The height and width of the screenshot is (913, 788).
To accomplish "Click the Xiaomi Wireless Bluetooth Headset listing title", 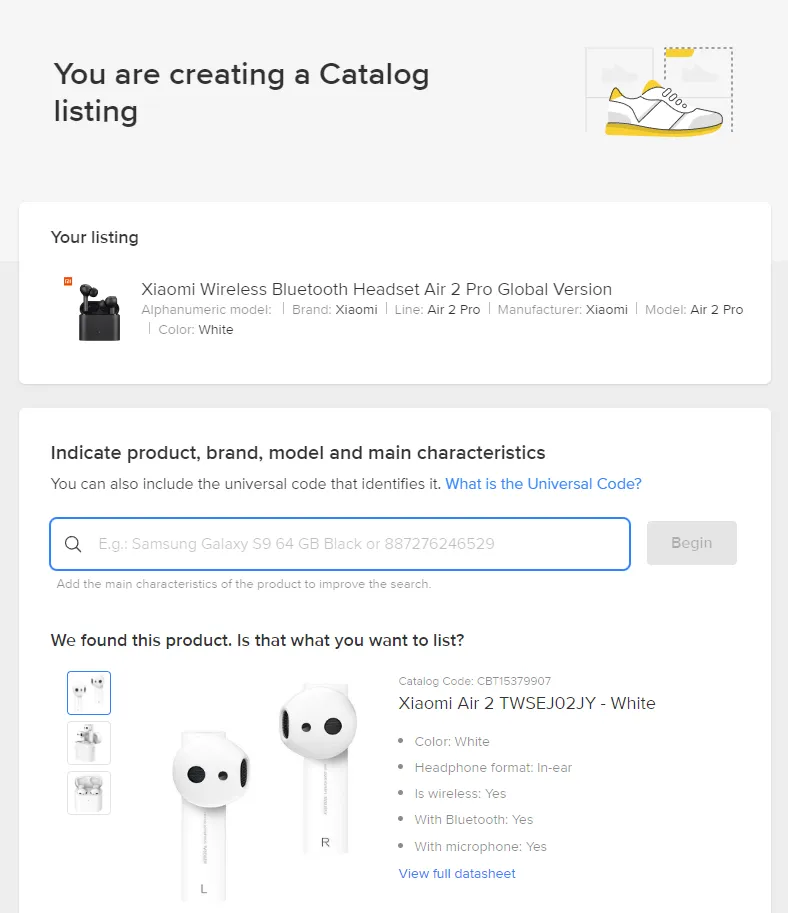I will (x=376, y=289).
